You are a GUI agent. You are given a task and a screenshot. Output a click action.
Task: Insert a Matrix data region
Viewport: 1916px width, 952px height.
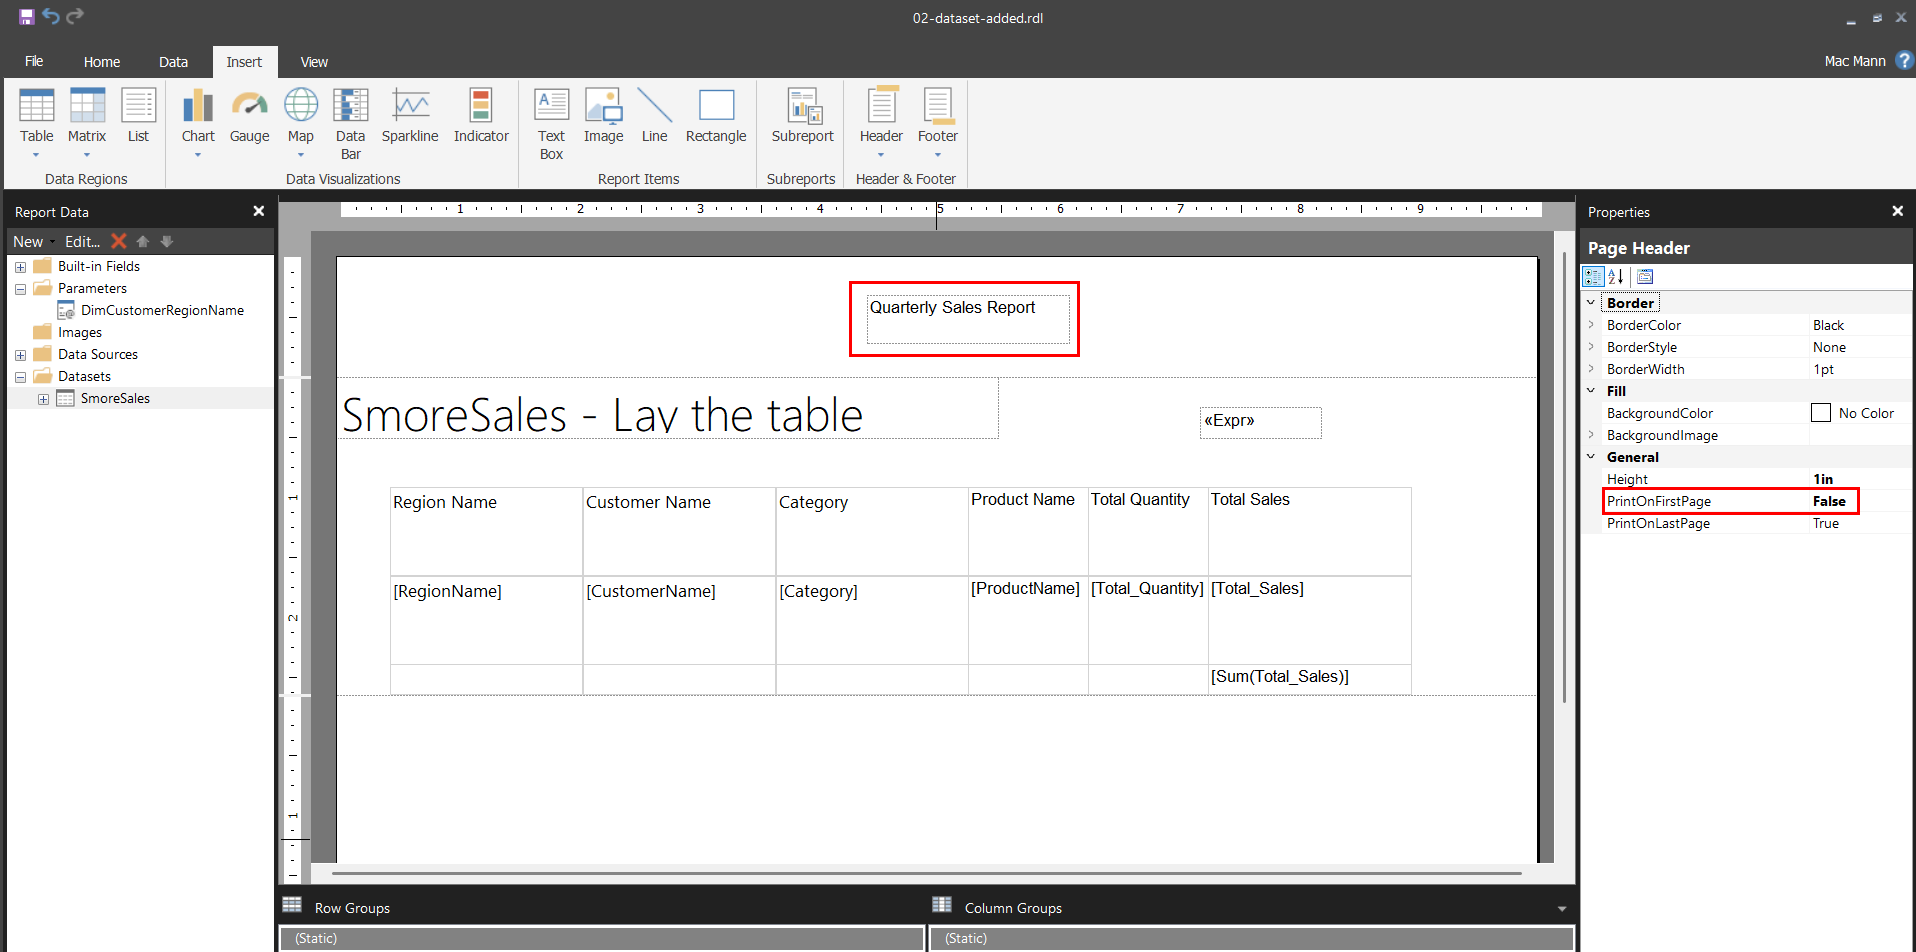point(87,122)
